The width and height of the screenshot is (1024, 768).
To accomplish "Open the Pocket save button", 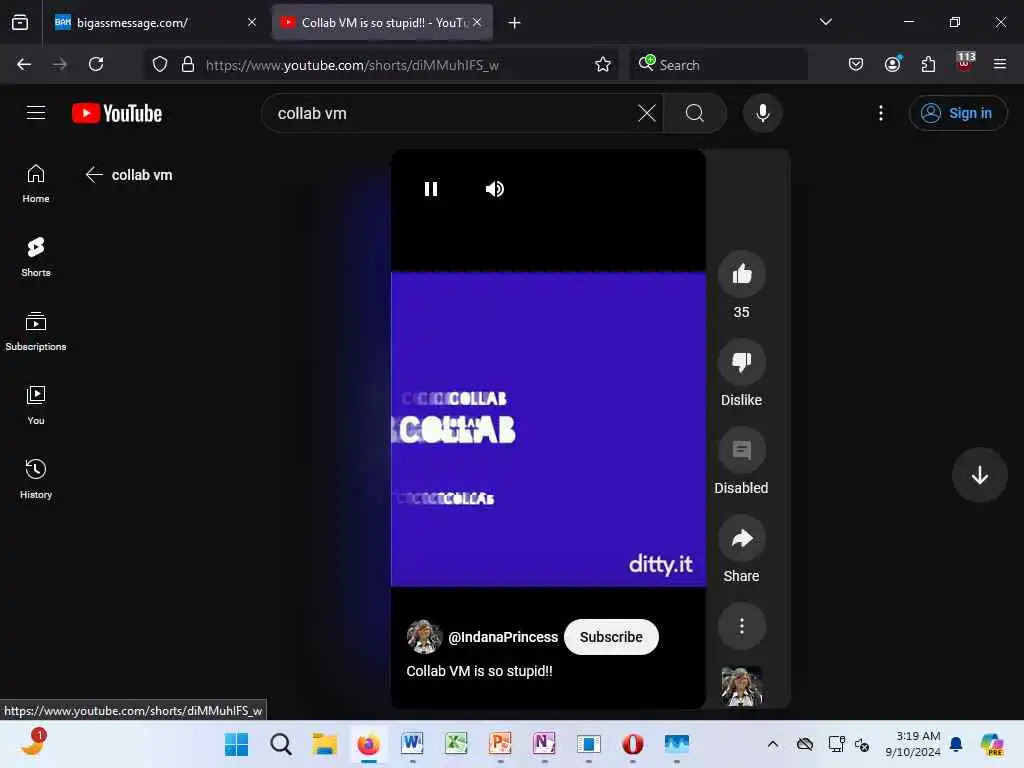I will (856, 64).
